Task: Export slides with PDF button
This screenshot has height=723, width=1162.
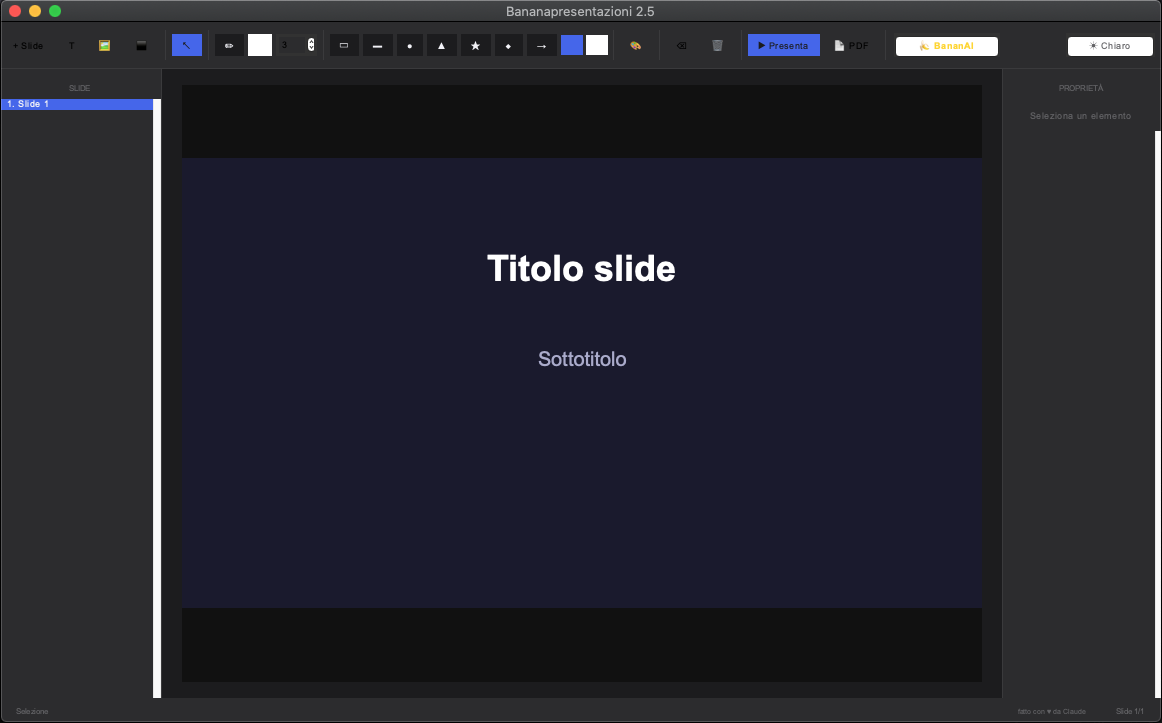Action: pos(851,45)
